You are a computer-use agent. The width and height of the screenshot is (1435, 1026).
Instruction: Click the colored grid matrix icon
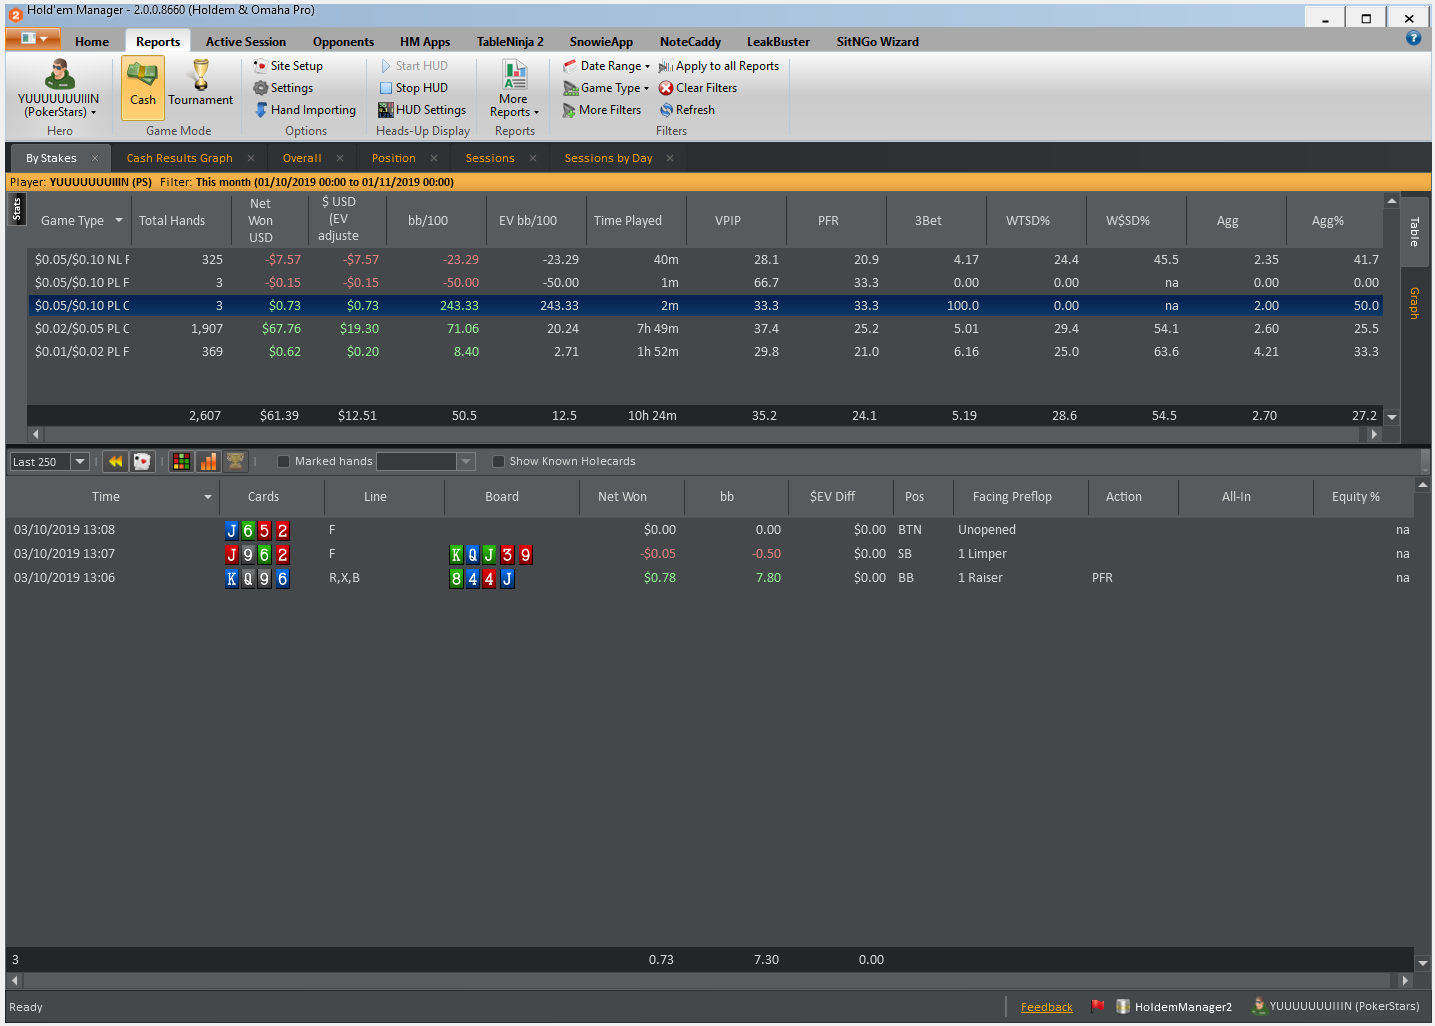click(x=181, y=461)
